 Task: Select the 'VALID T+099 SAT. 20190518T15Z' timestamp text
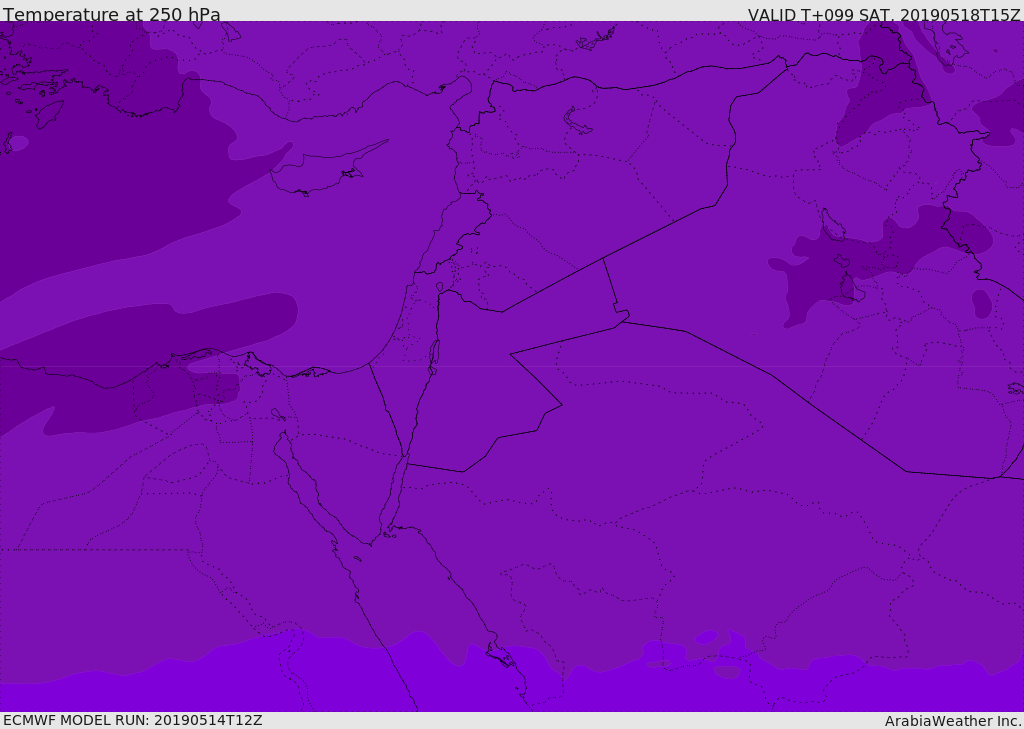coord(884,15)
